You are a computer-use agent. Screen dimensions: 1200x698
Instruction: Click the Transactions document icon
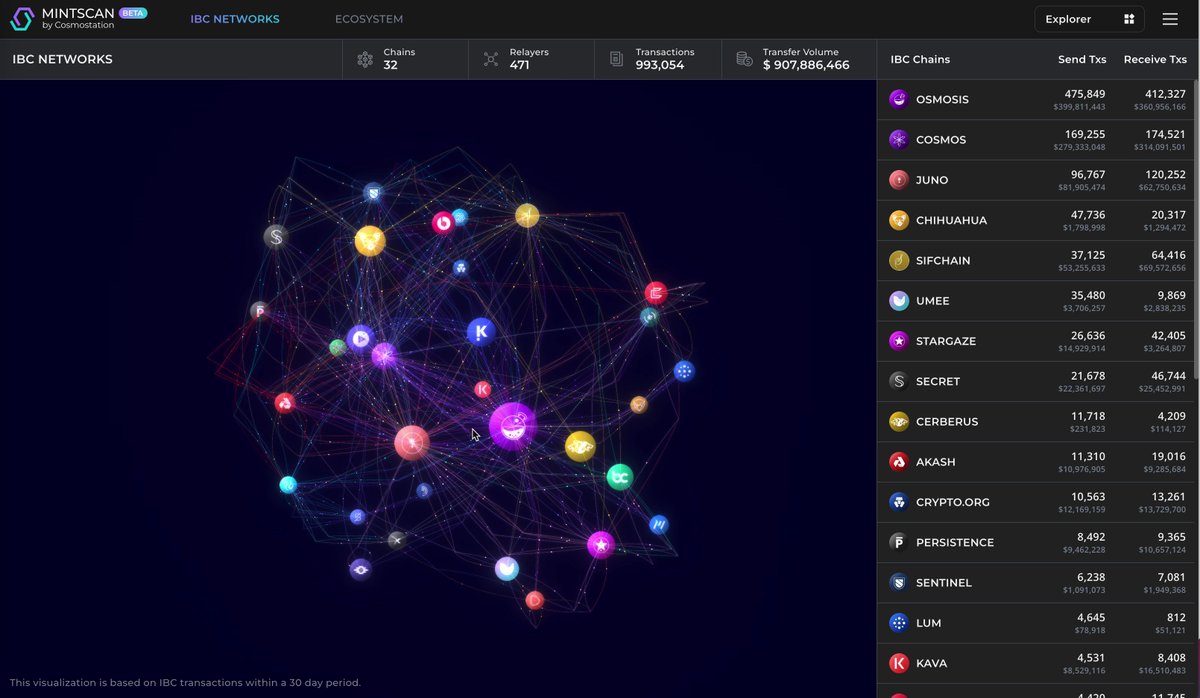click(617, 59)
